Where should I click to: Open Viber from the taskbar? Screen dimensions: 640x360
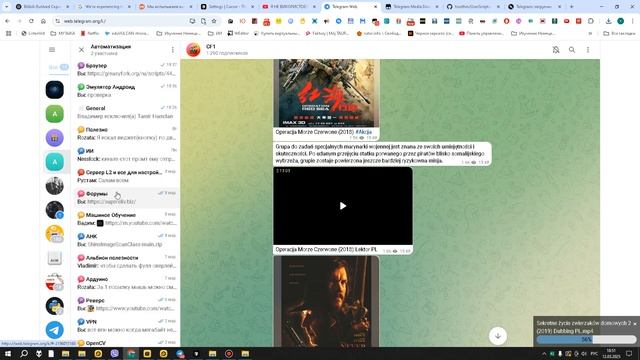(115, 353)
